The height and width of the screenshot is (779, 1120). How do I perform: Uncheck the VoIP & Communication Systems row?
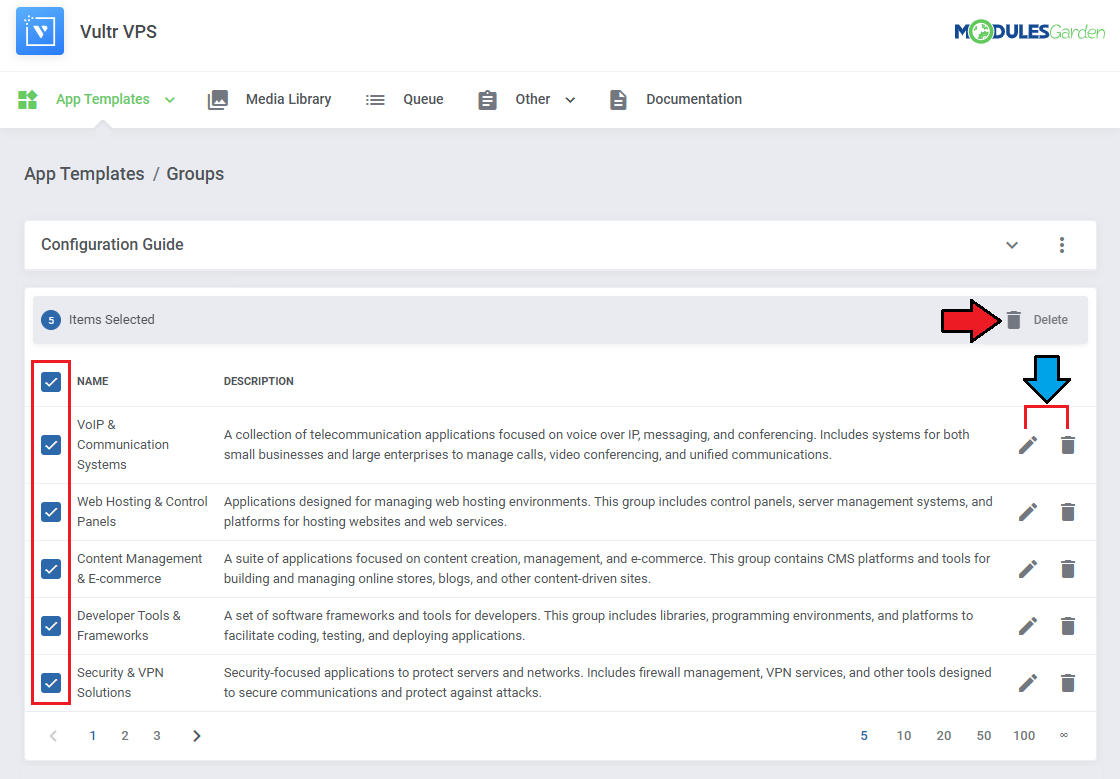51,445
